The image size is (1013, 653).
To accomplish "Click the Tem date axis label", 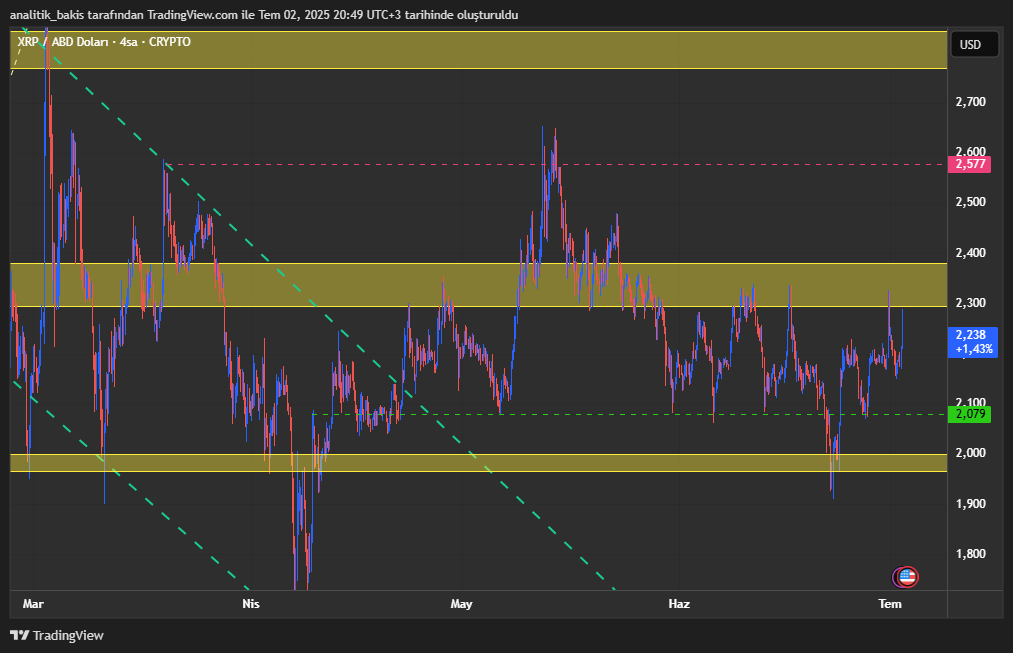I will (x=890, y=604).
